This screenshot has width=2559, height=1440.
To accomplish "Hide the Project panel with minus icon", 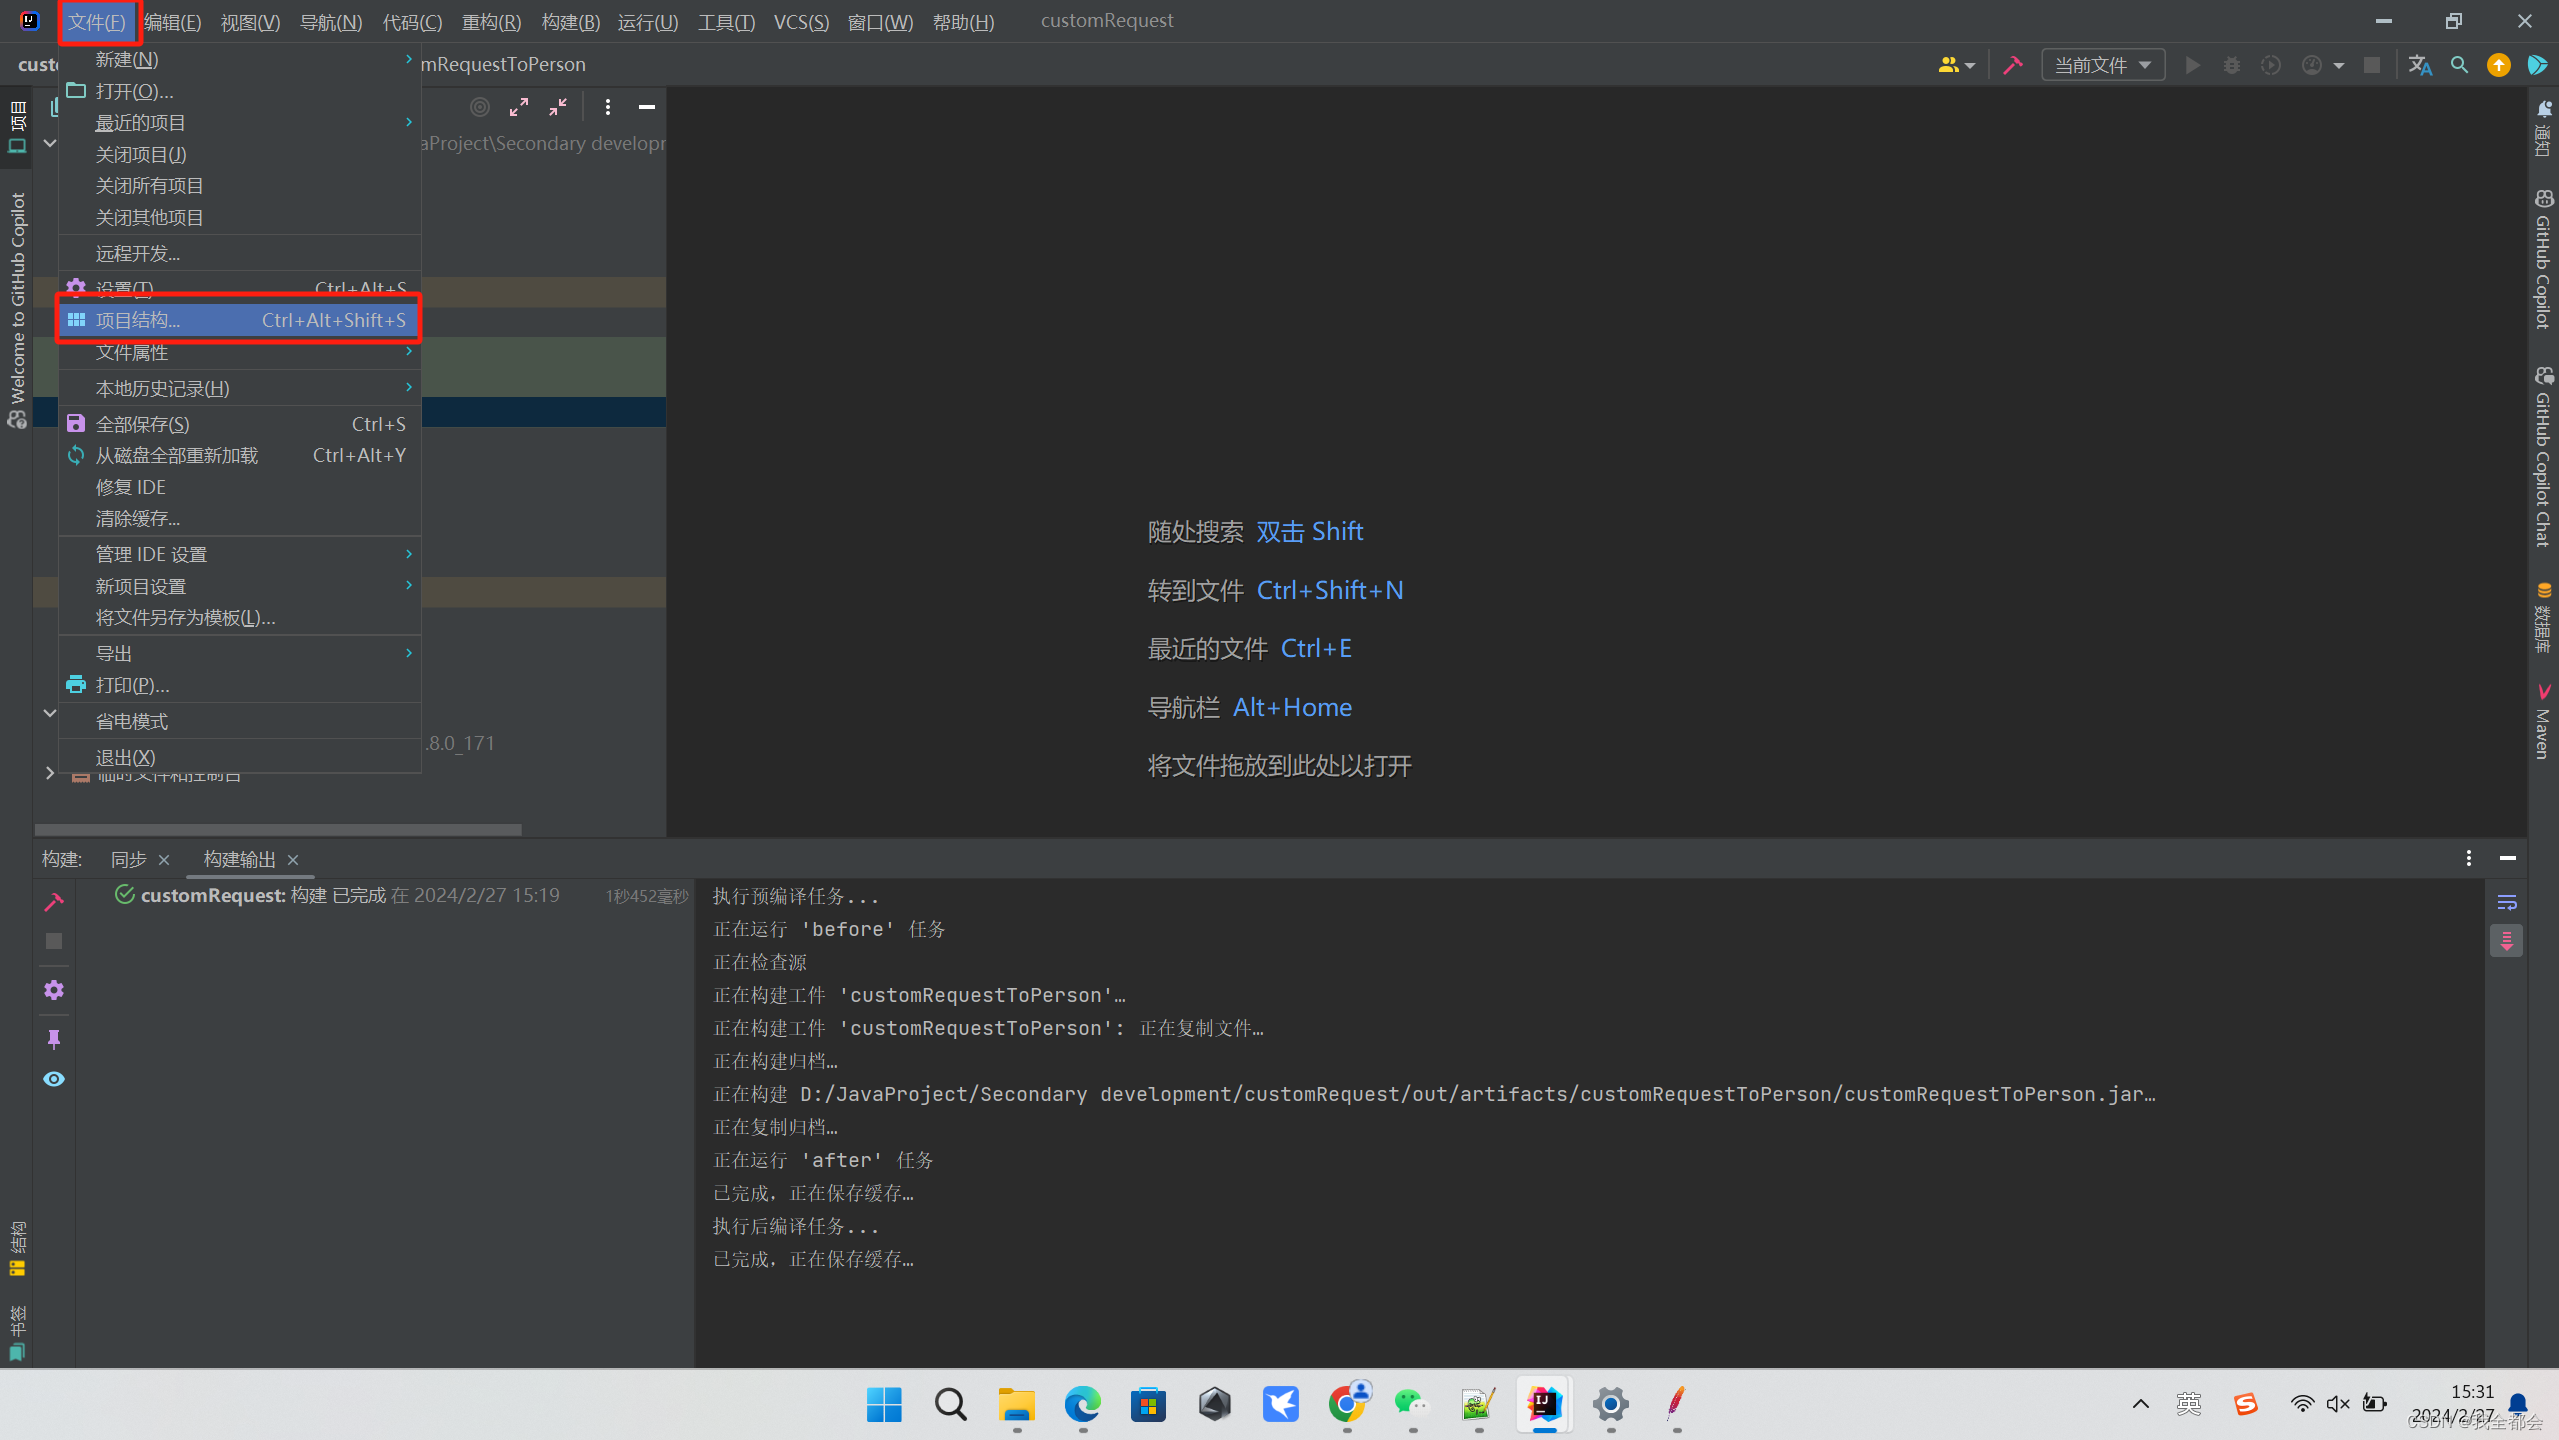I will click(x=647, y=107).
